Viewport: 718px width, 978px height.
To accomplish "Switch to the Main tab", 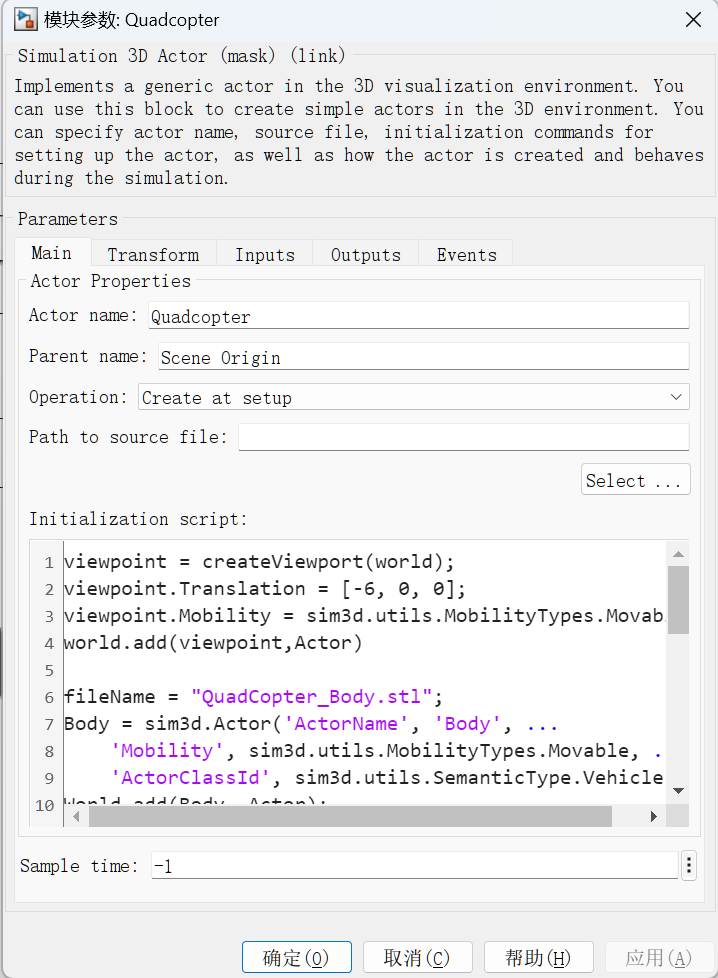I will pyautogui.click(x=52, y=254).
